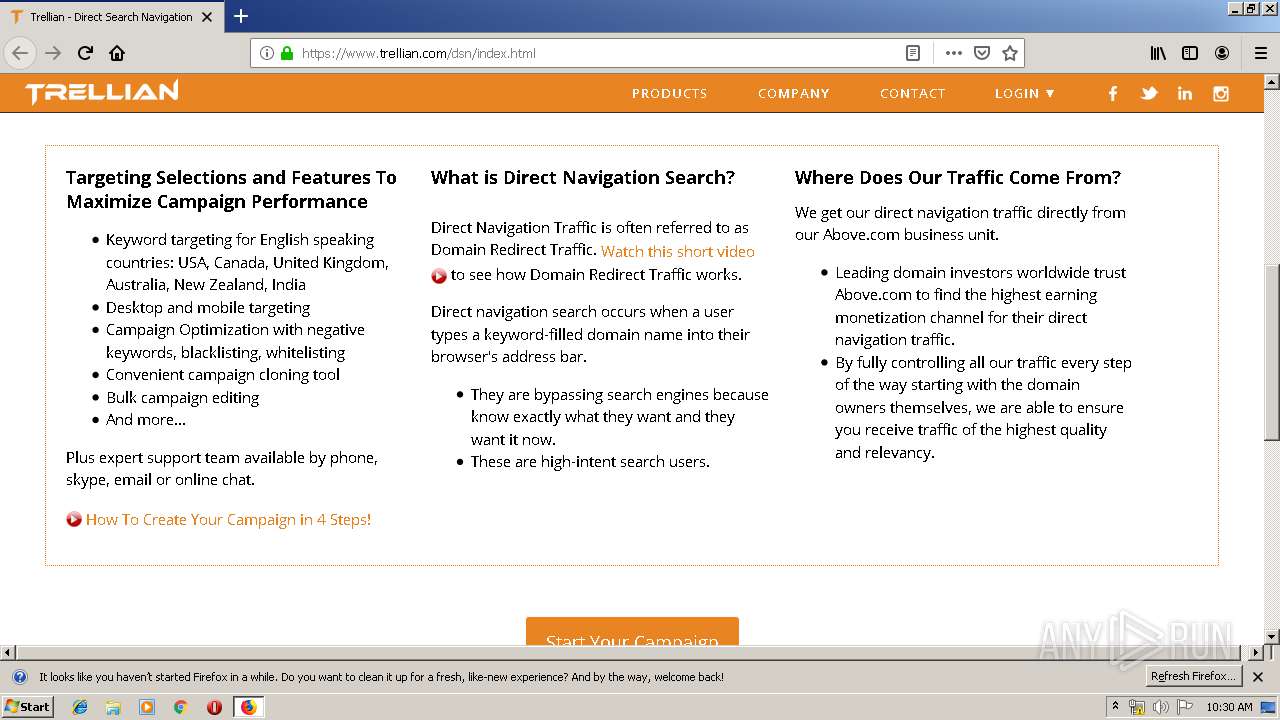Play icon beside 'Watch this short video'
1280x720 pixels.
439,276
